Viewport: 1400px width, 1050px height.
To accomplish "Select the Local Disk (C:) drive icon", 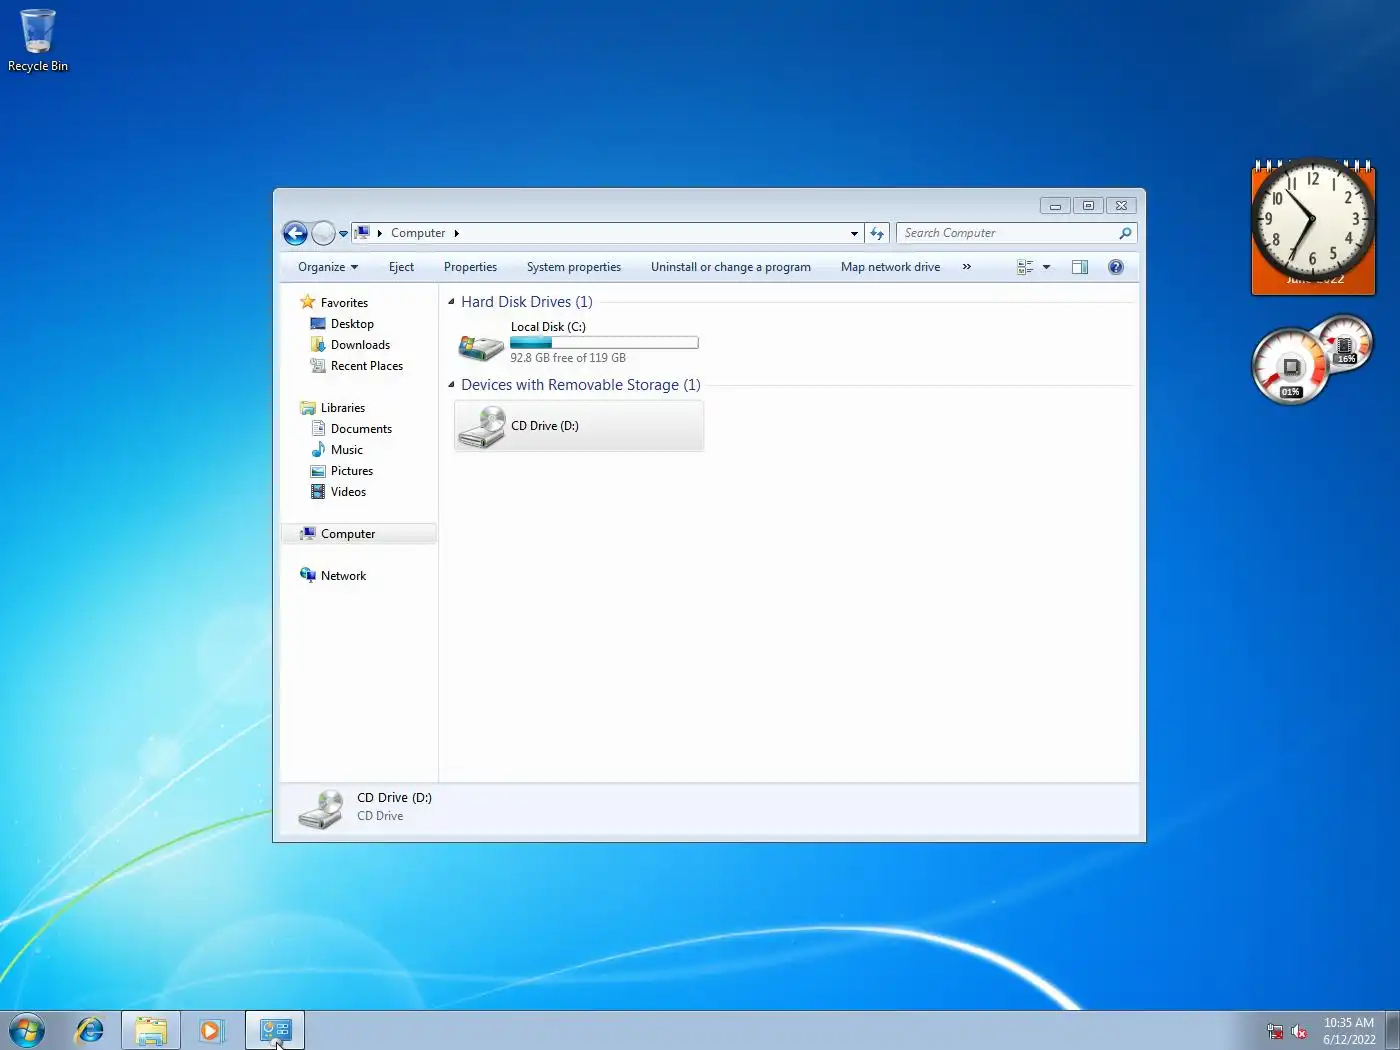I will tap(481, 346).
